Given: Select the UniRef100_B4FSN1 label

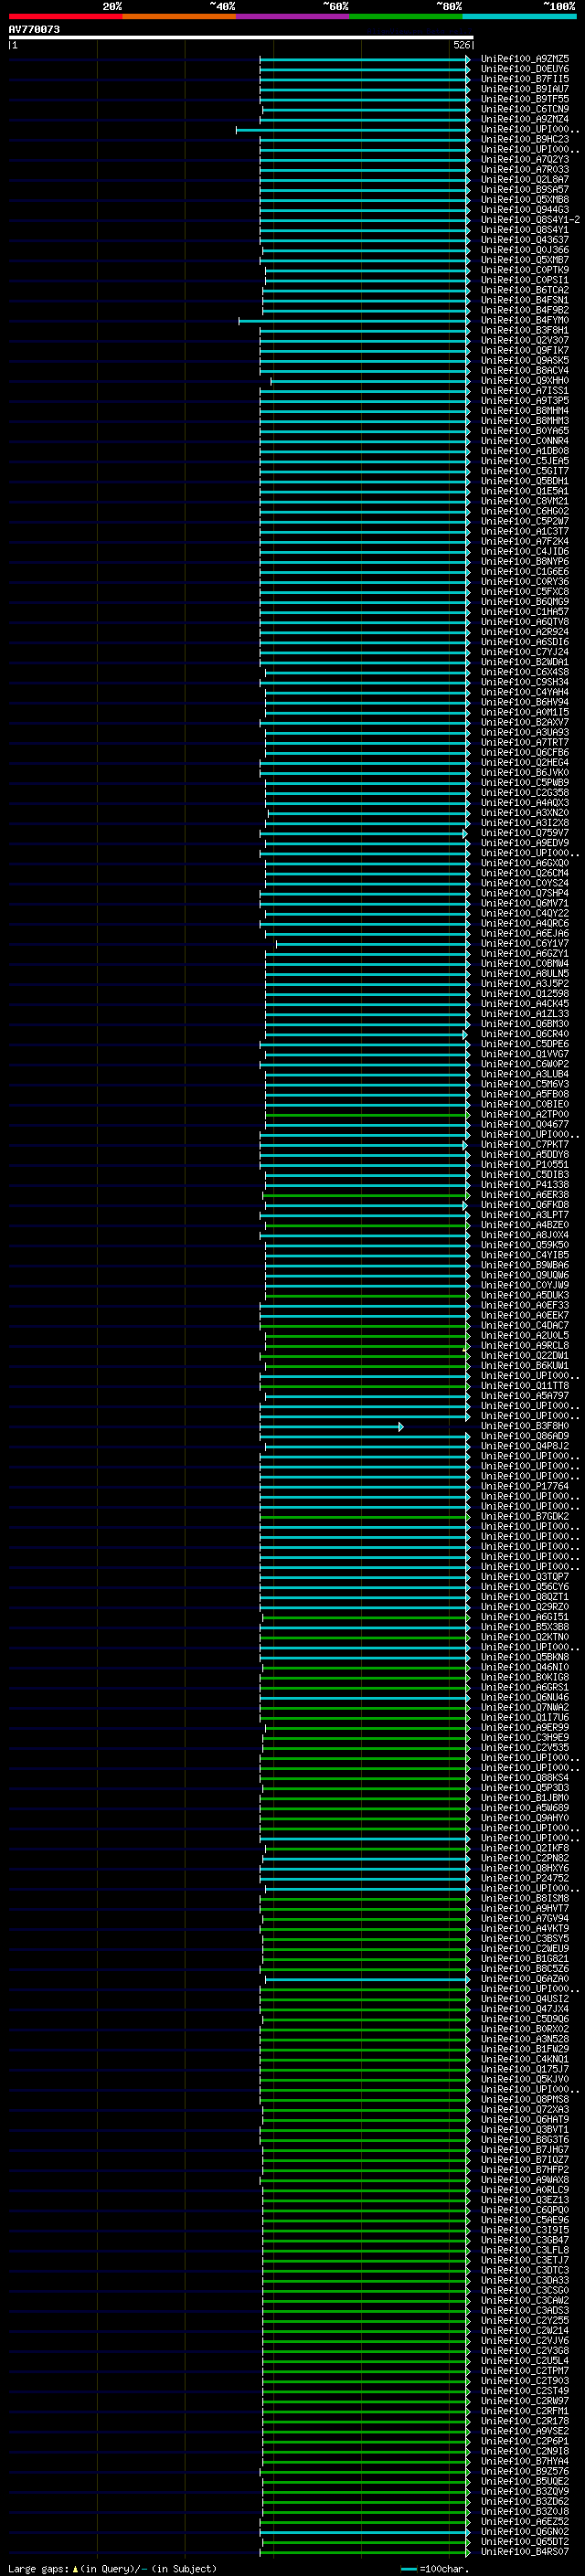Looking at the screenshot, I should click(x=524, y=300).
